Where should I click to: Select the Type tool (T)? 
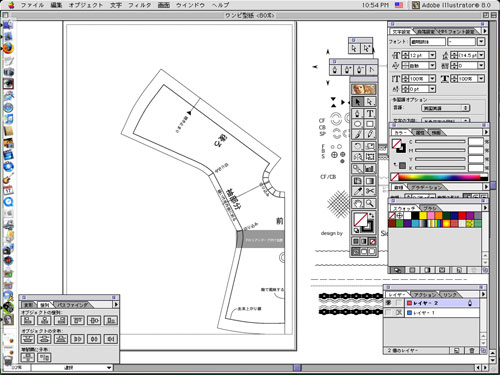(x=370, y=113)
